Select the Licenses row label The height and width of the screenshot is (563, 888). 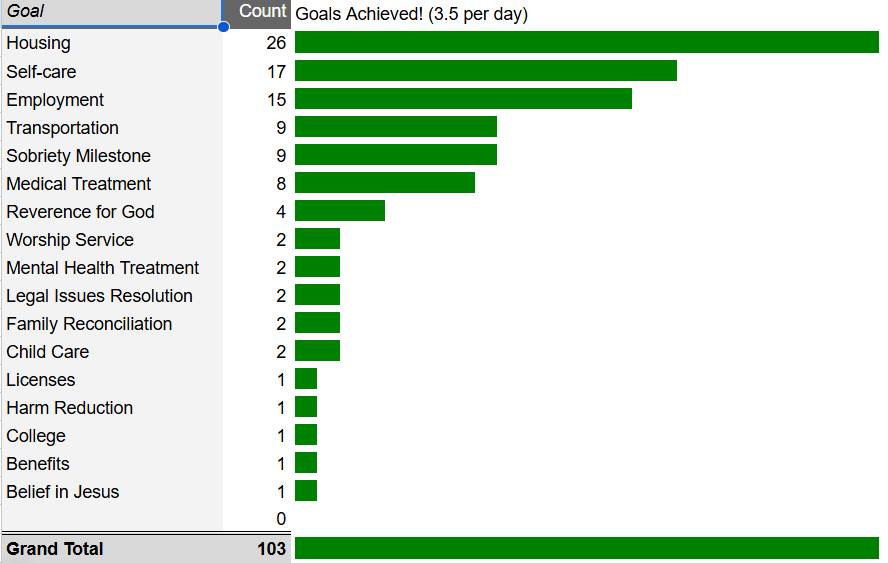coord(40,380)
